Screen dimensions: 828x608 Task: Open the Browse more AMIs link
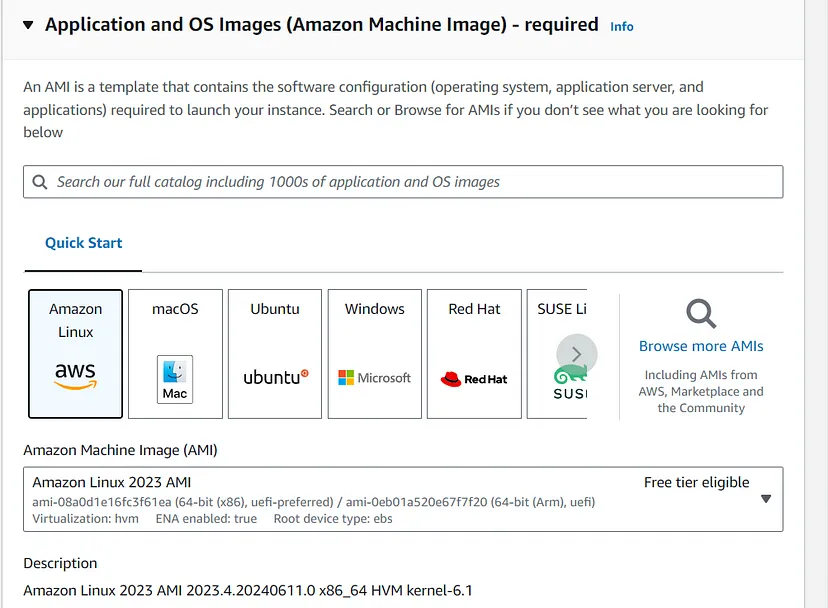(x=701, y=346)
